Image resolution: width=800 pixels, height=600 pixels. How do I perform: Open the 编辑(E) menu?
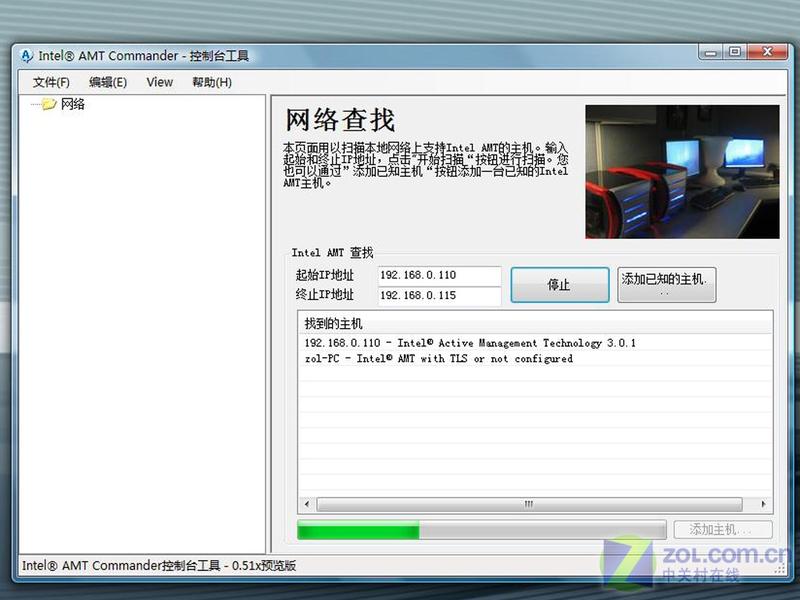[108, 82]
